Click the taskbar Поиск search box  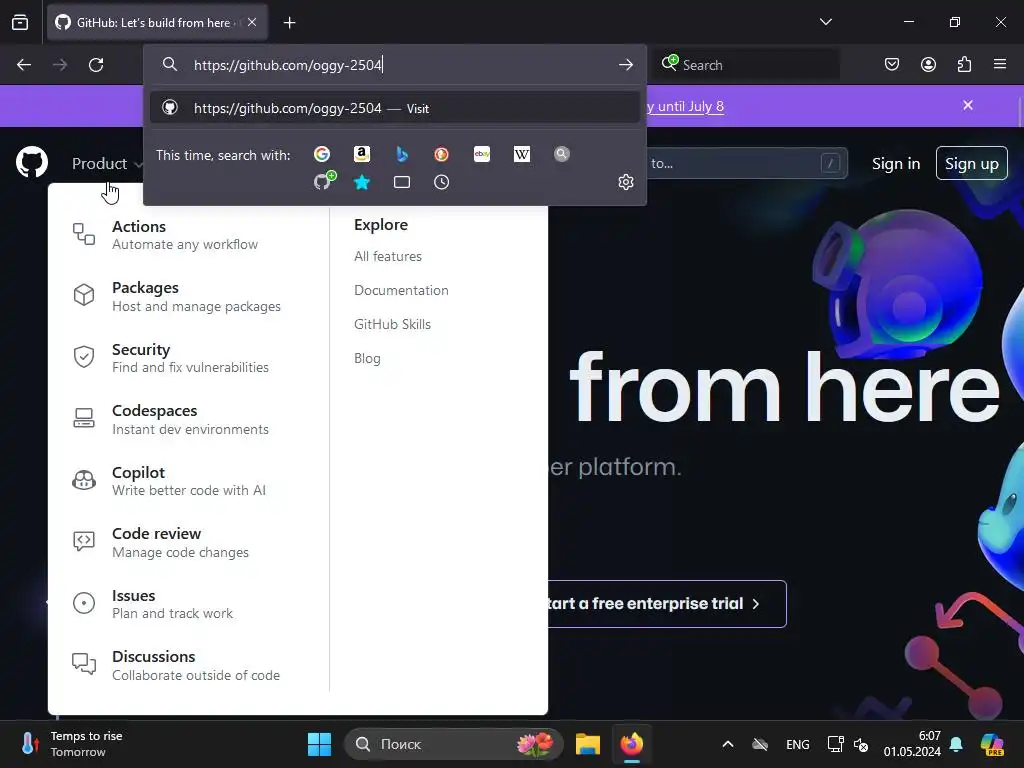(x=453, y=744)
